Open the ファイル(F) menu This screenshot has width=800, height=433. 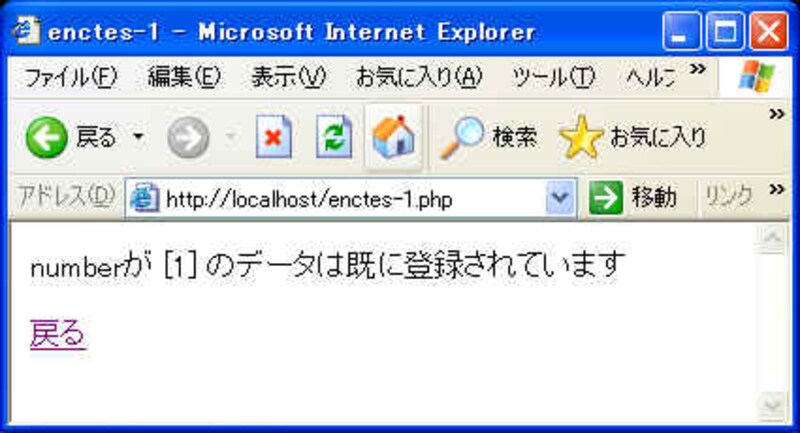pos(70,78)
